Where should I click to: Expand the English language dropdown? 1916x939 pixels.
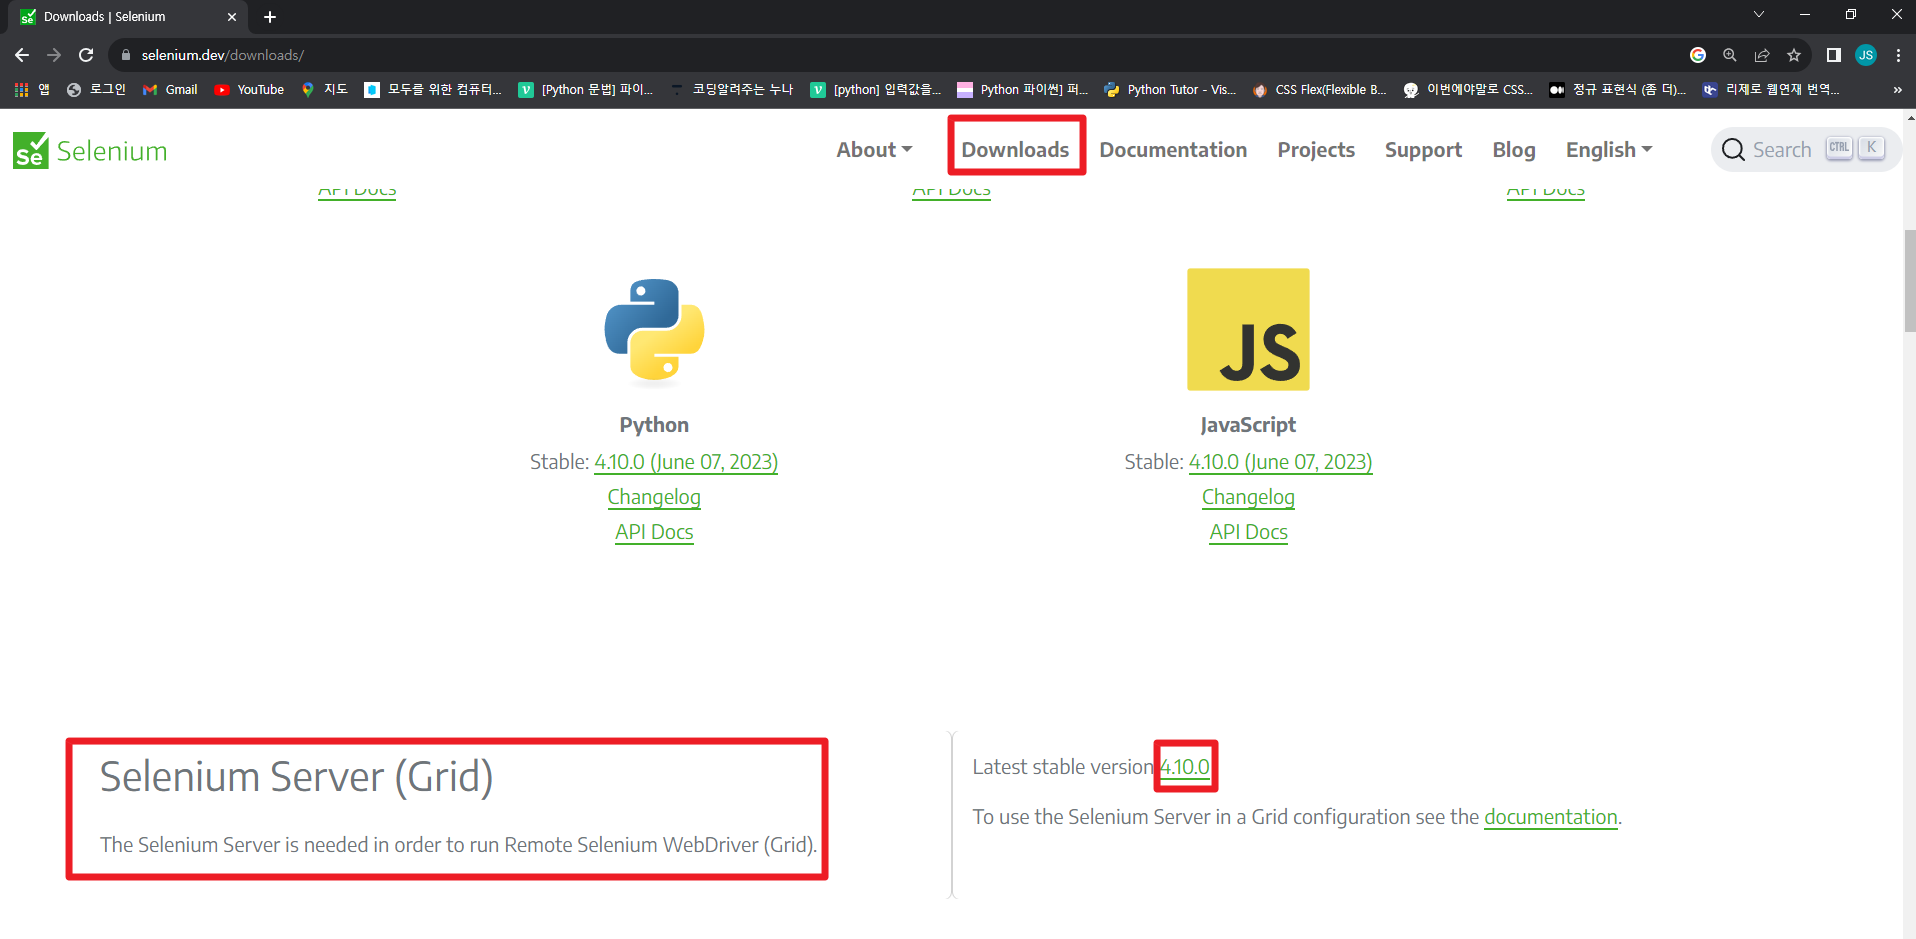(x=1609, y=150)
